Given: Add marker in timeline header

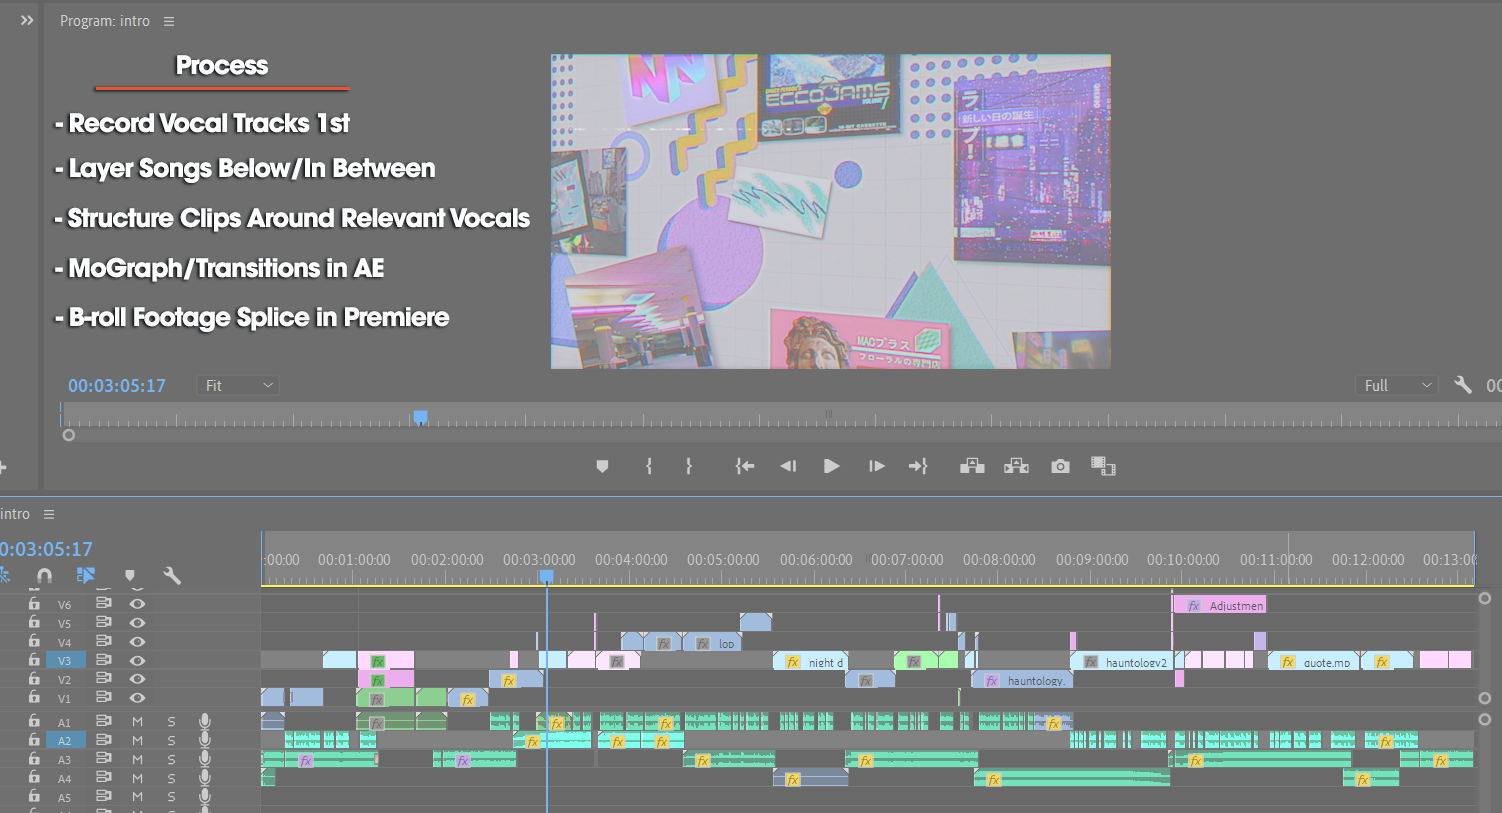Looking at the screenshot, I should (129, 575).
